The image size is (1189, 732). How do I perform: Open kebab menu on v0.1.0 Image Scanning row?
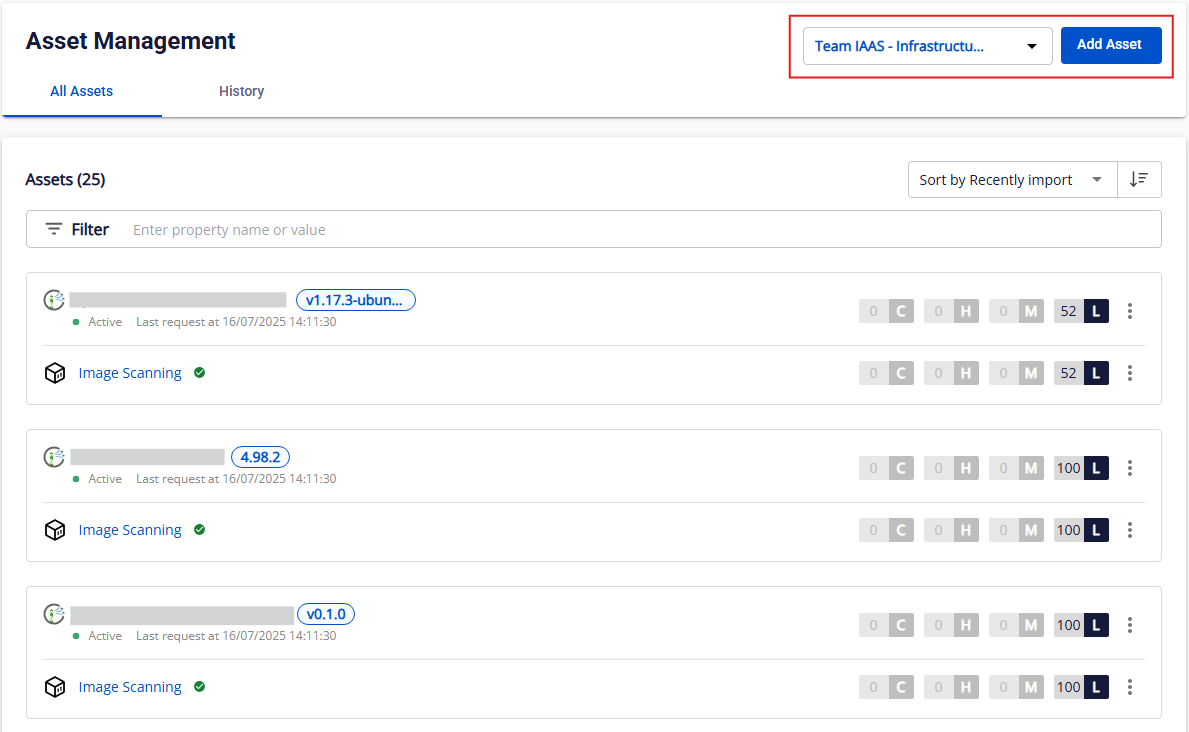coord(1130,687)
